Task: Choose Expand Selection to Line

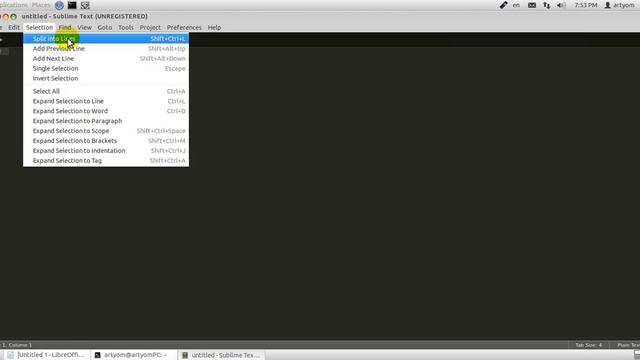Action: [106, 101]
